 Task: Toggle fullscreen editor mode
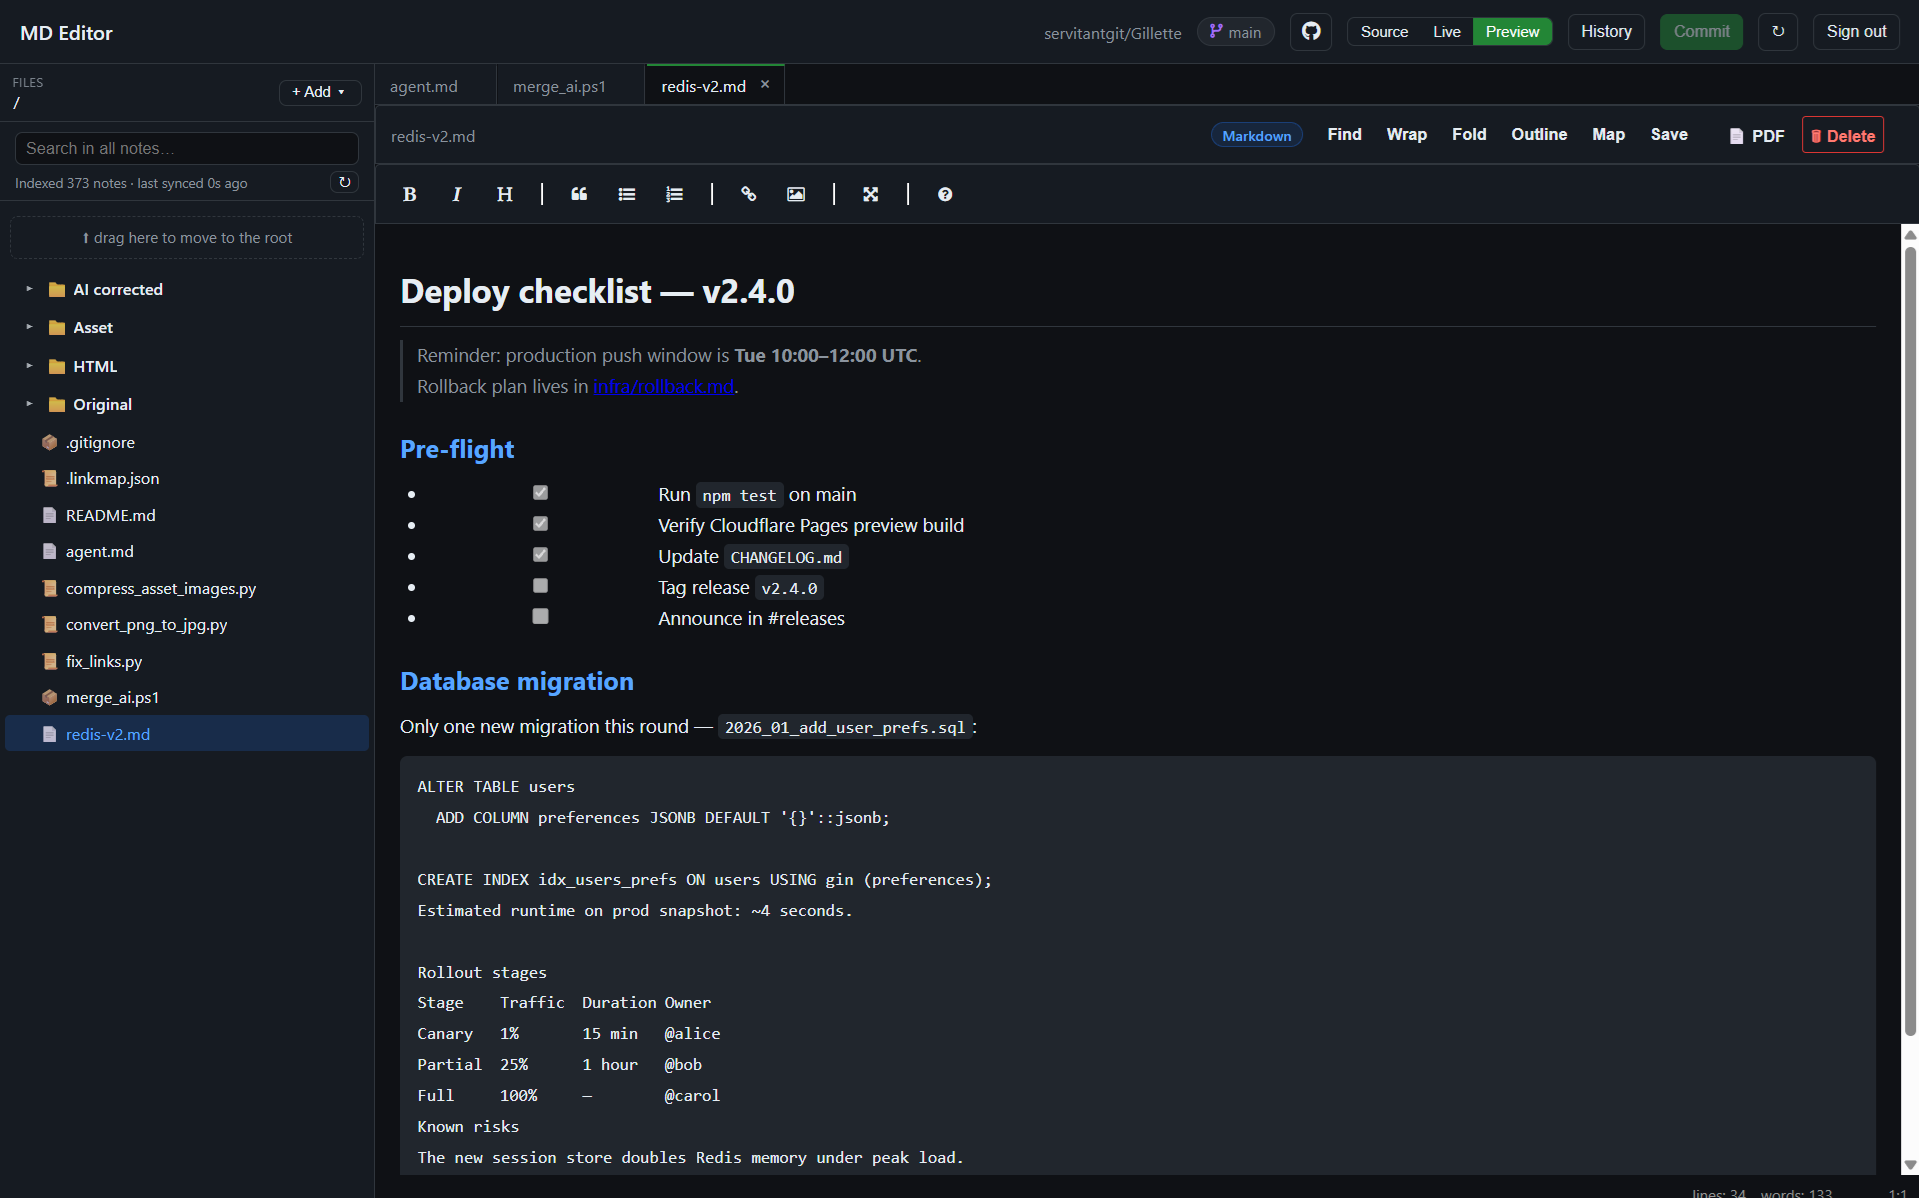(871, 194)
